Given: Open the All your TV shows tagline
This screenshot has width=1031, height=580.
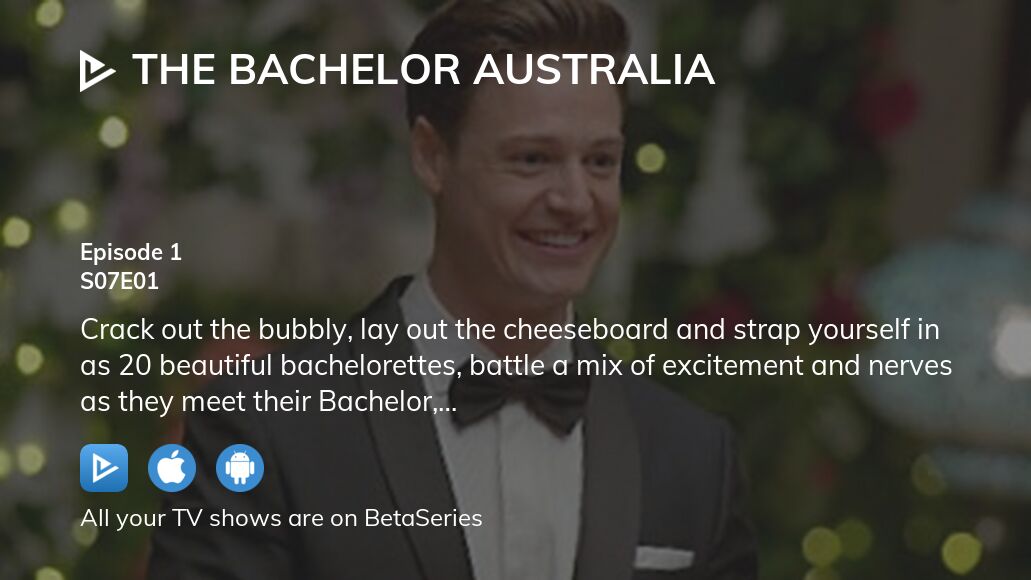Looking at the screenshot, I should (x=281, y=518).
